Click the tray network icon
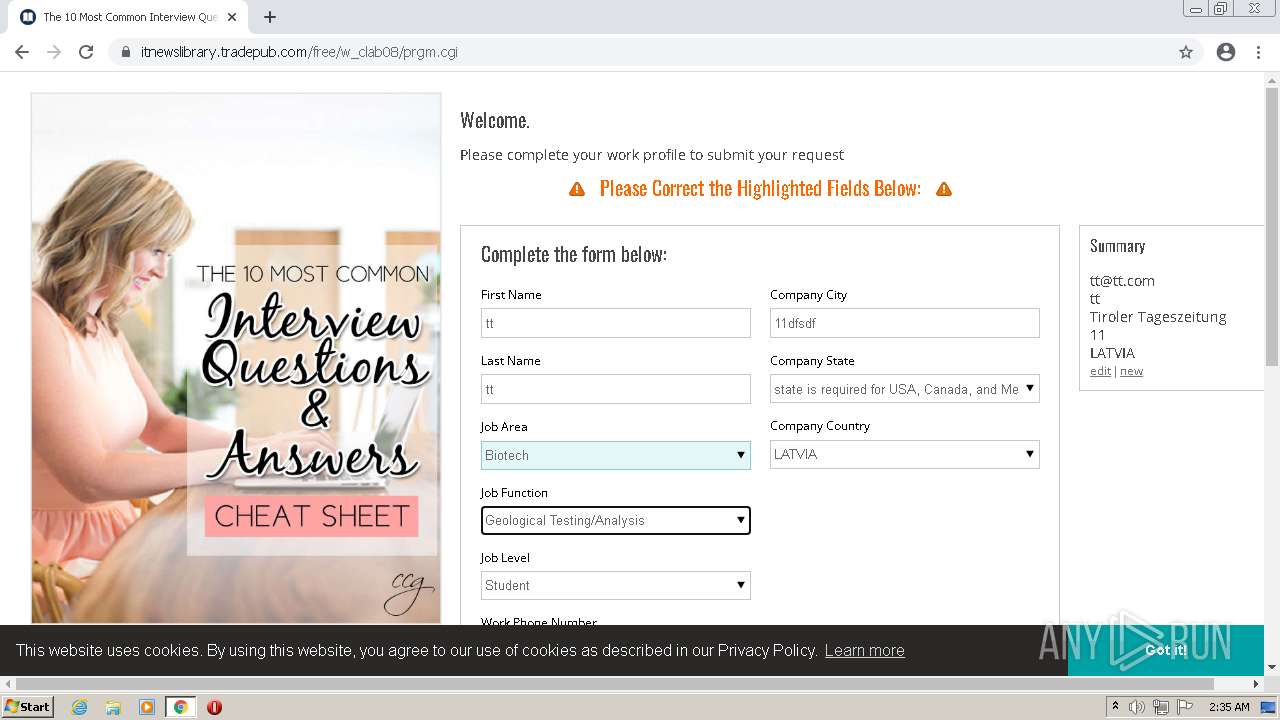Image resolution: width=1280 pixels, height=720 pixels. [1161, 707]
